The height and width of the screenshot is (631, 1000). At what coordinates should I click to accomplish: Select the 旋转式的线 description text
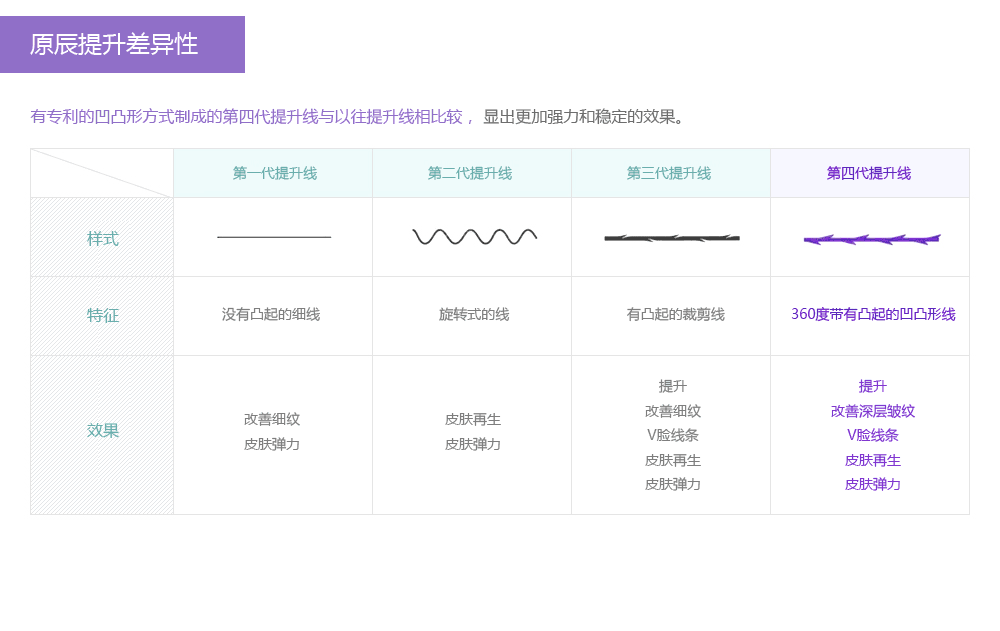[472, 315]
